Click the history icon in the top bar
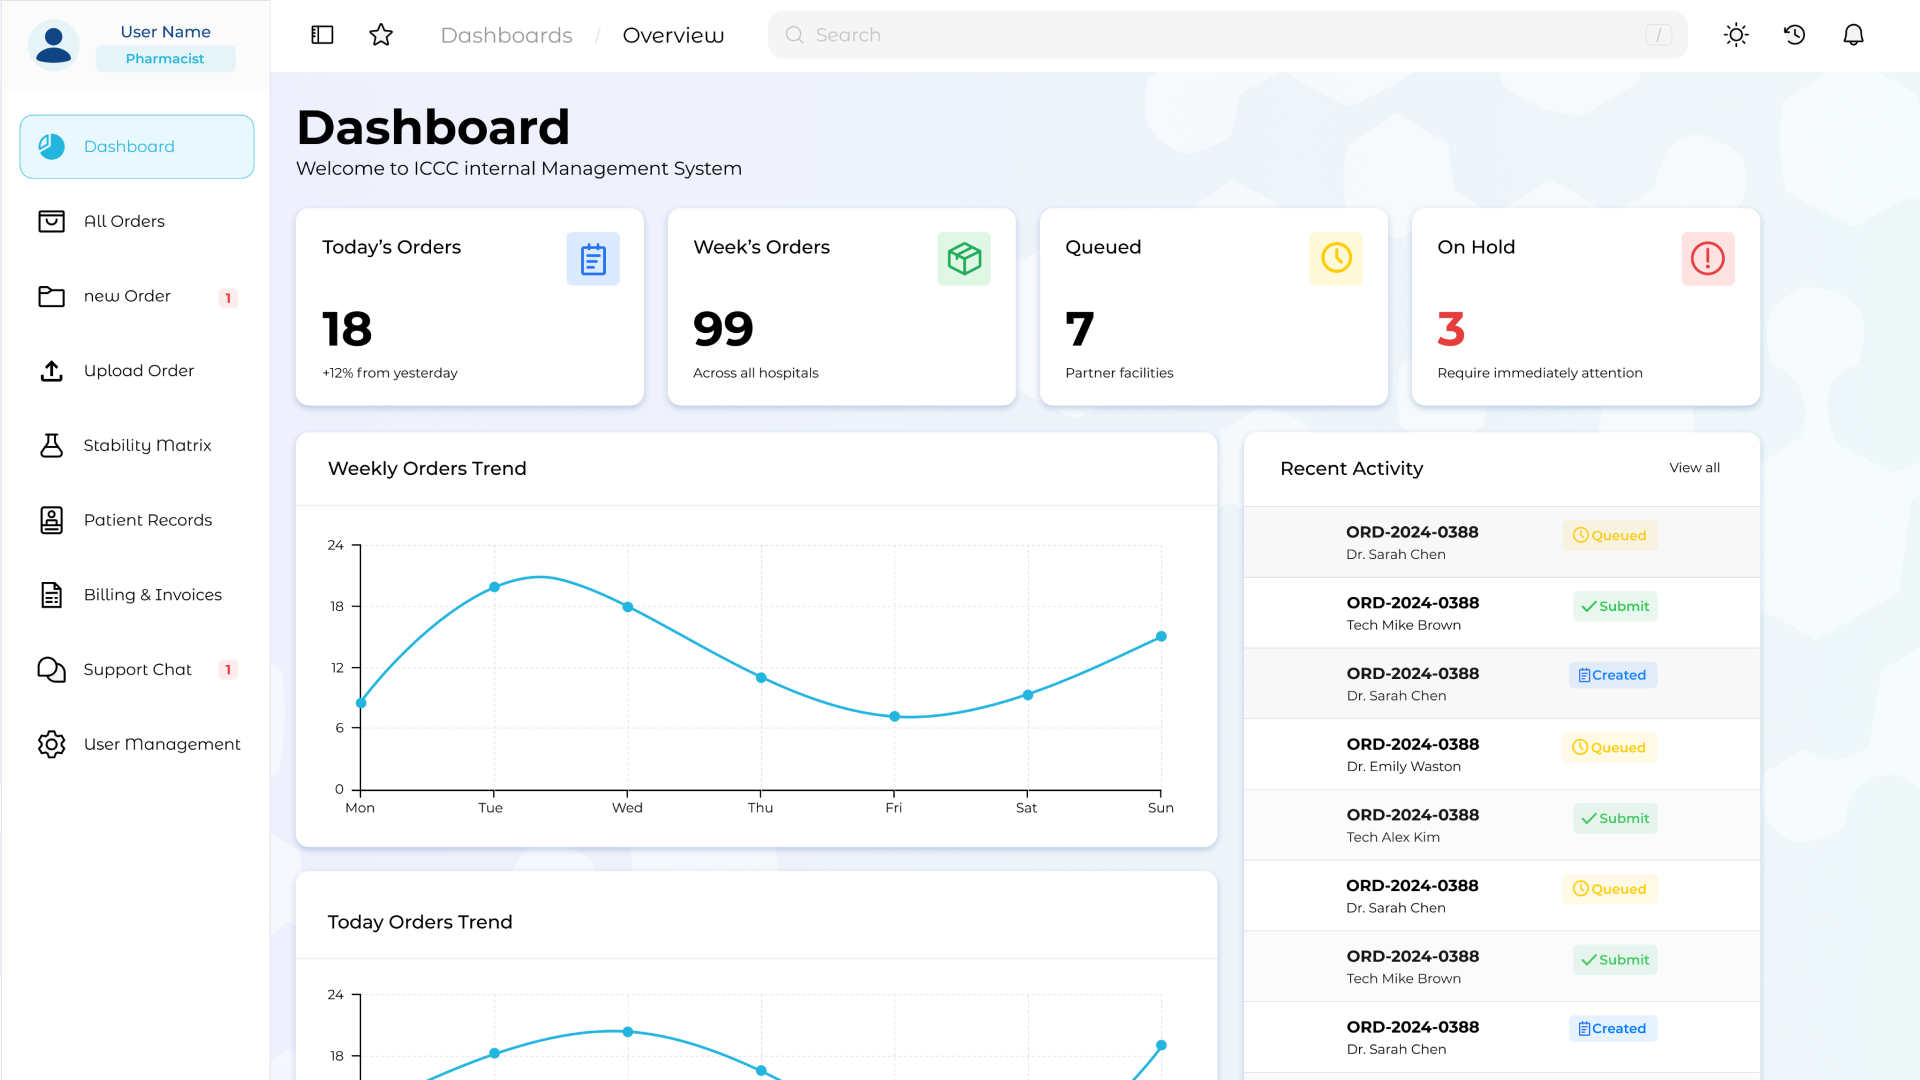The image size is (1920, 1080). click(1794, 34)
